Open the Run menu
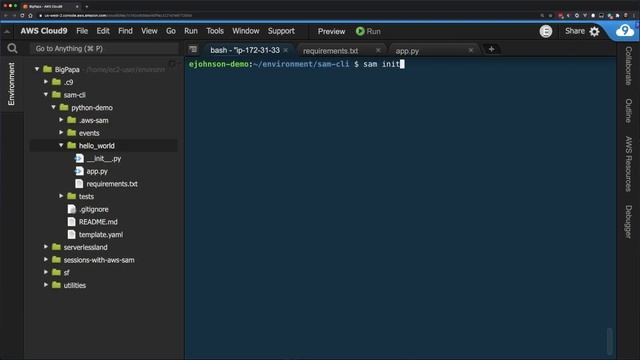 (191, 31)
